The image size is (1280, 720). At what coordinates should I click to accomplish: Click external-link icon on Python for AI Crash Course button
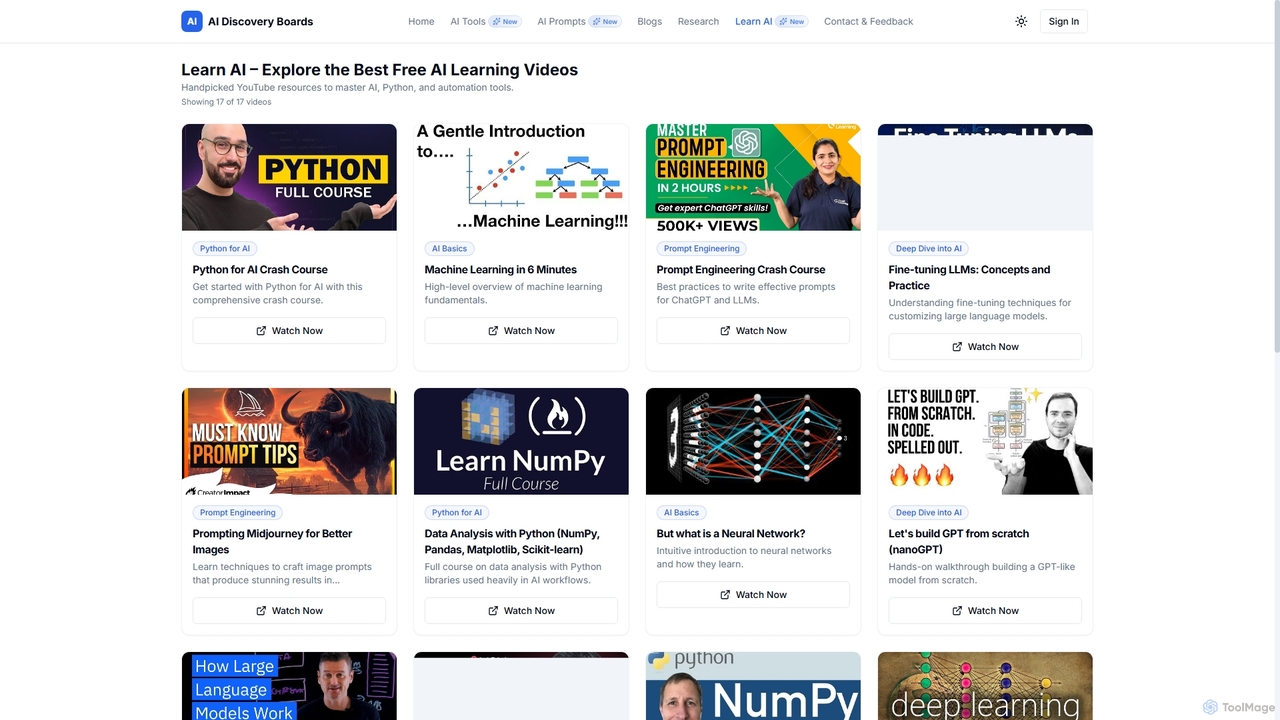coord(261,330)
